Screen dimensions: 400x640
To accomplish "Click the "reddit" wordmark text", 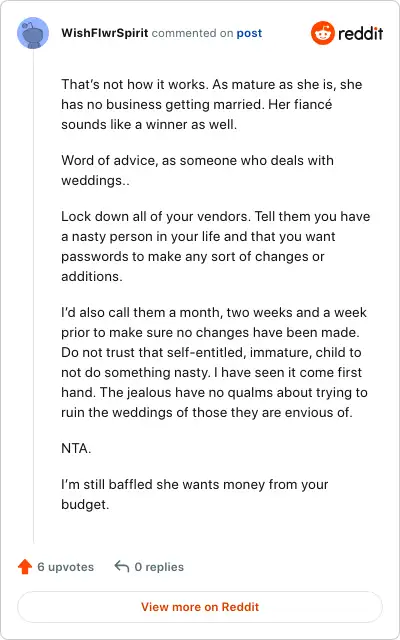I will coord(360,33).
